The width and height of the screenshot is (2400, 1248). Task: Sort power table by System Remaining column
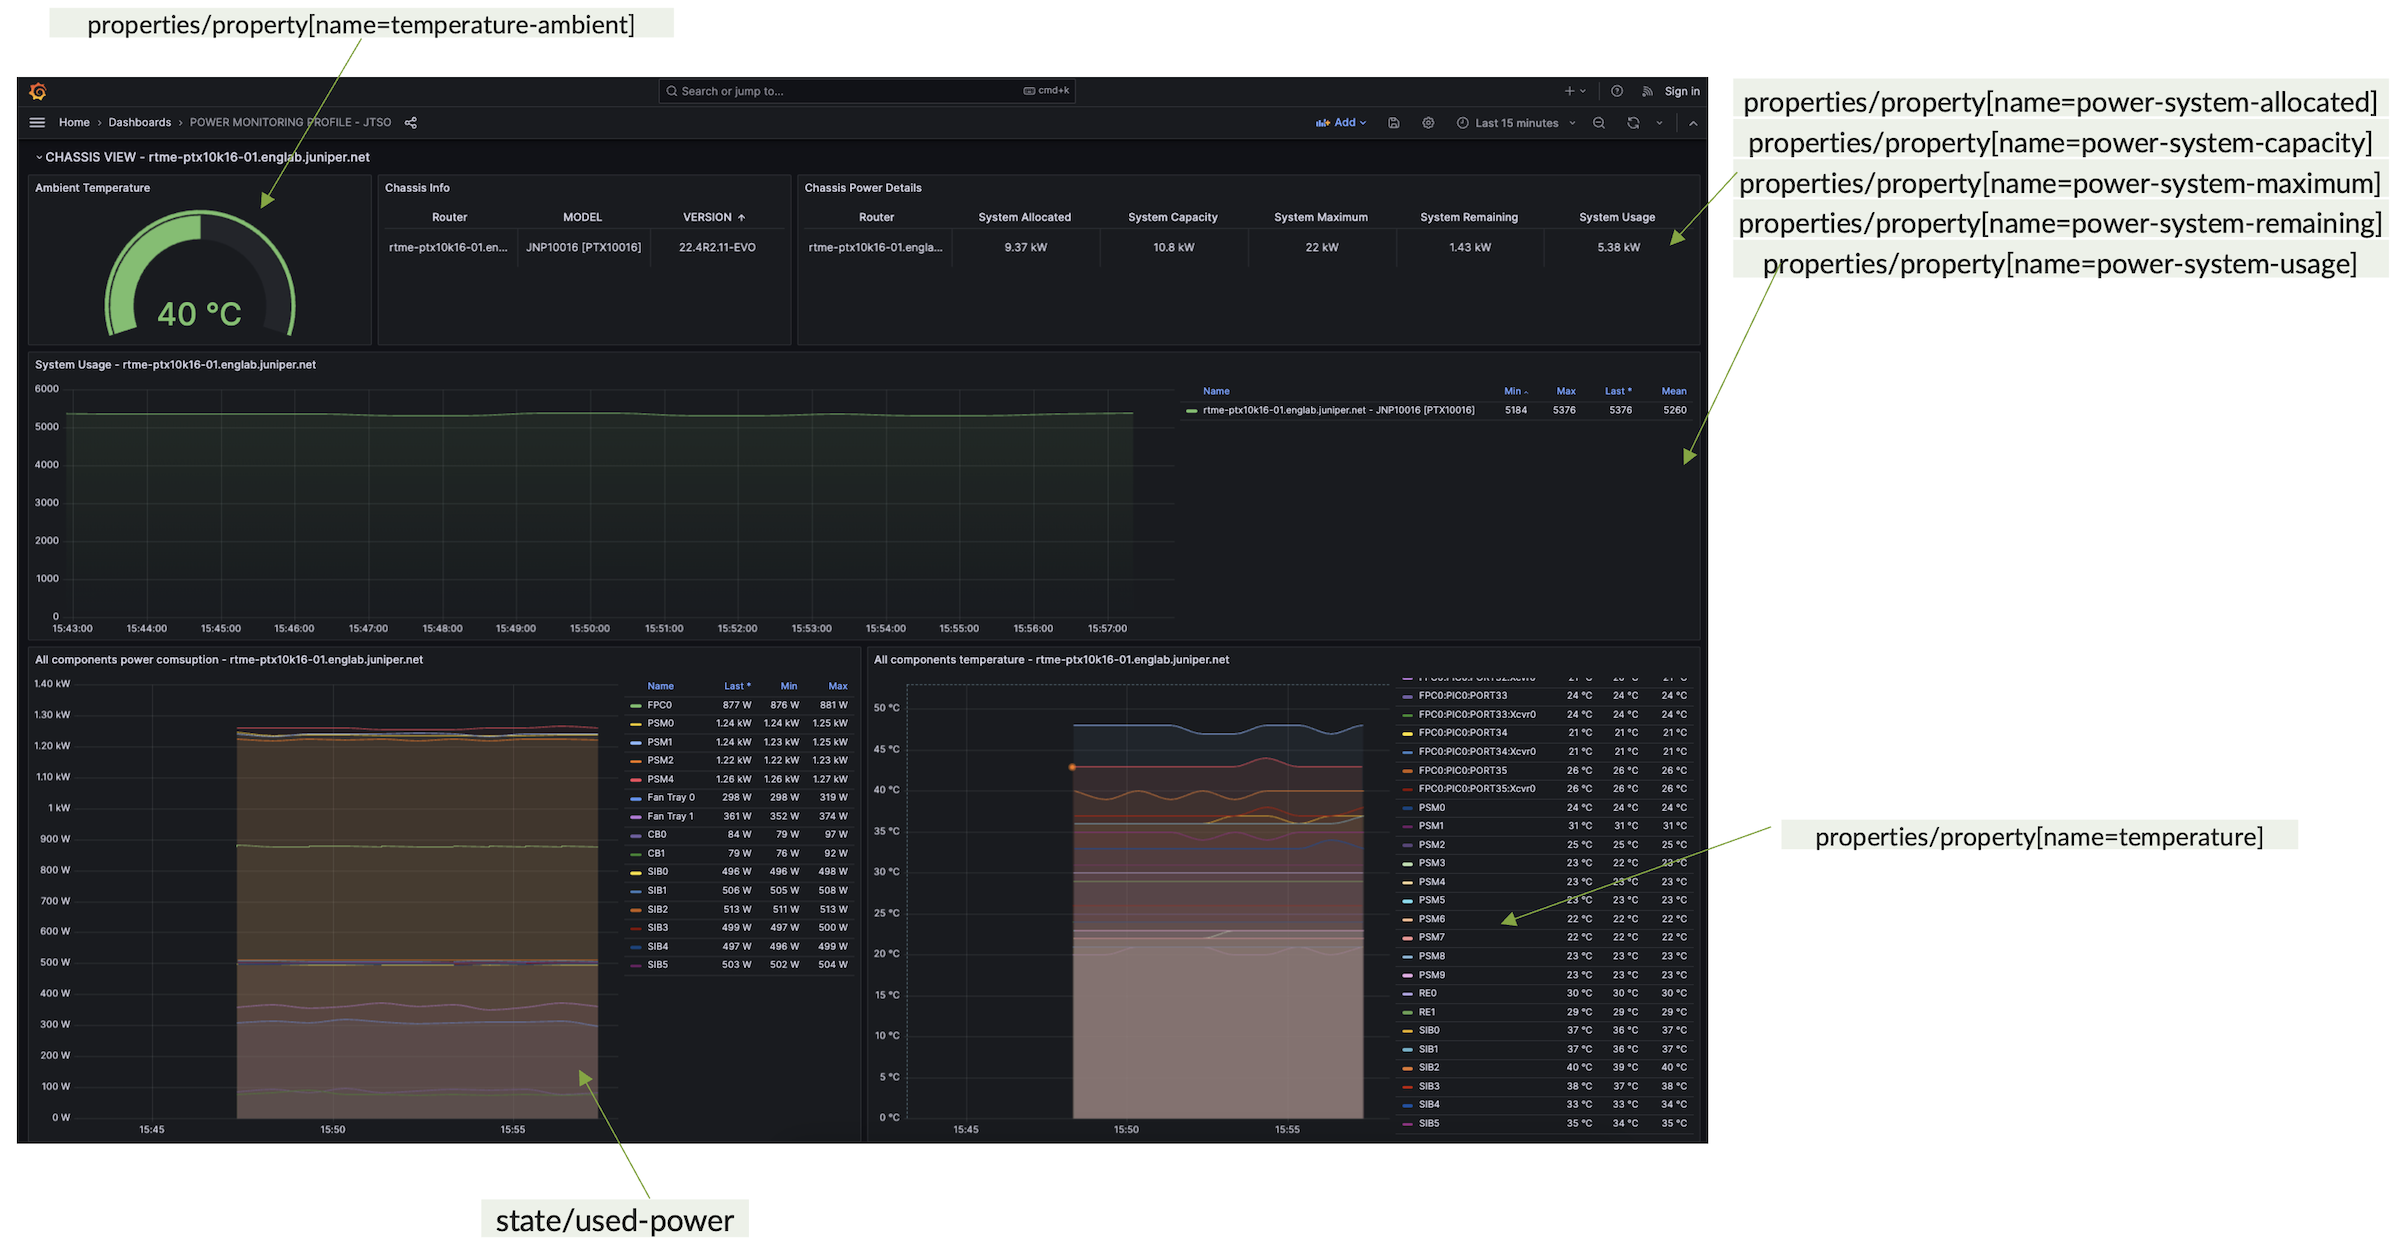click(x=1468, y=218)
